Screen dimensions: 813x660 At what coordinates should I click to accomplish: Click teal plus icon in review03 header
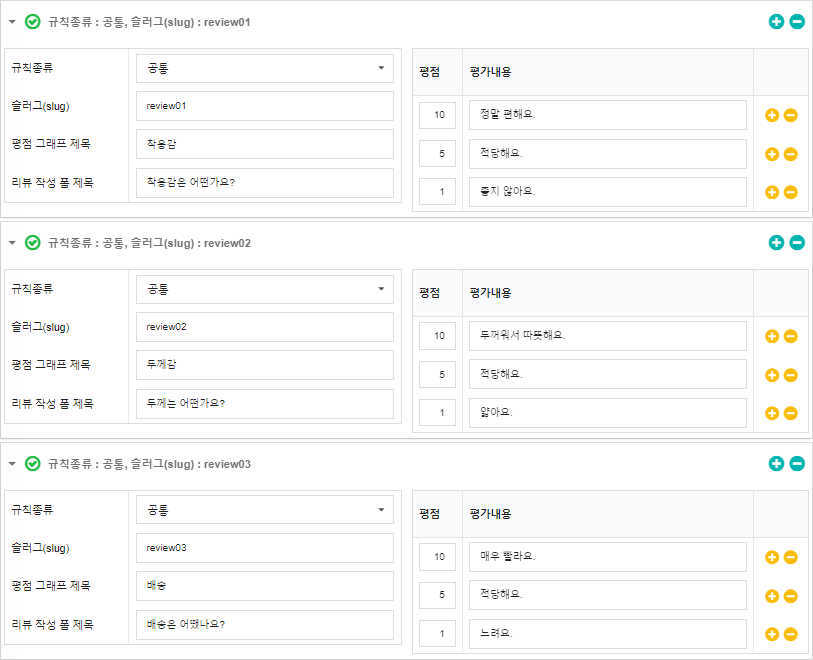[776, 463]
